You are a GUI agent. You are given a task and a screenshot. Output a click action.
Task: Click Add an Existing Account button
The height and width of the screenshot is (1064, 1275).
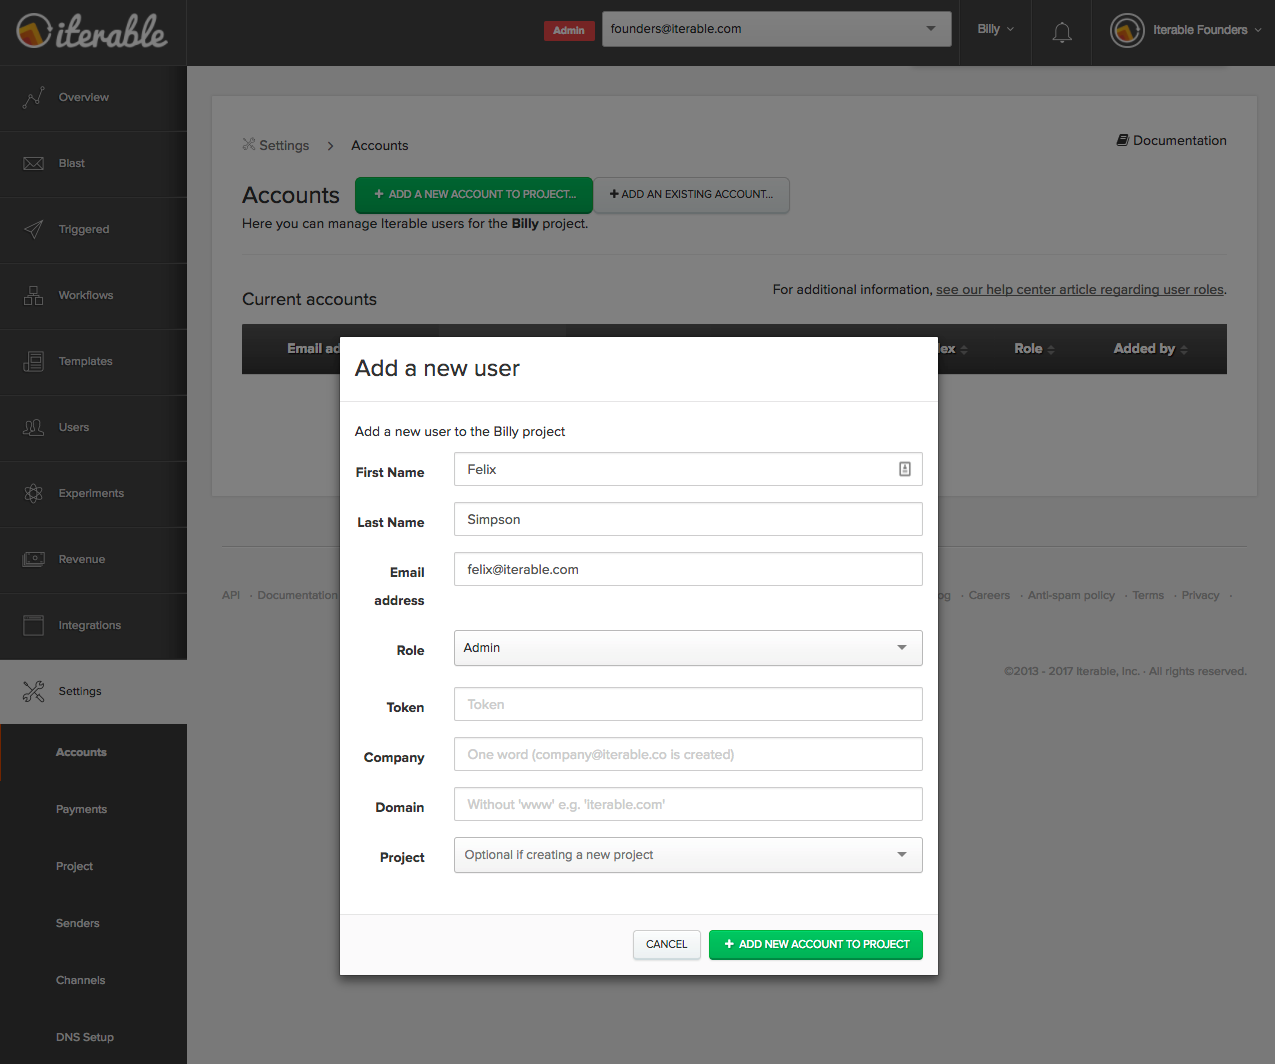point(692,194)
